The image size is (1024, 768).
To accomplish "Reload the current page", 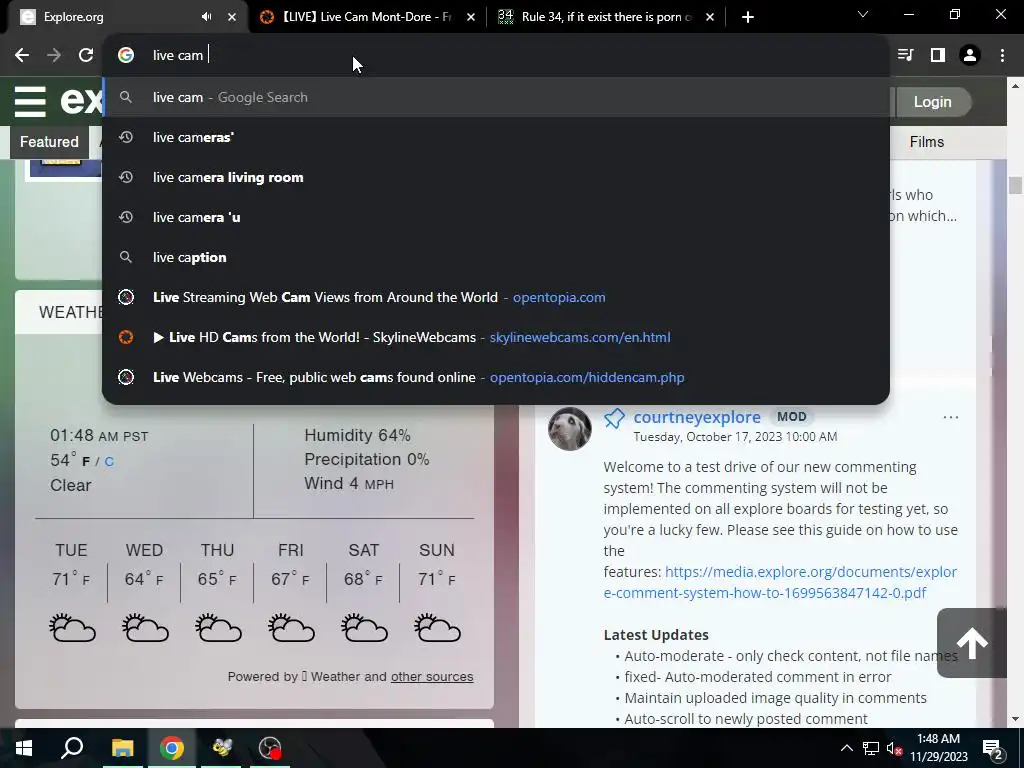I will pos(86,56).
